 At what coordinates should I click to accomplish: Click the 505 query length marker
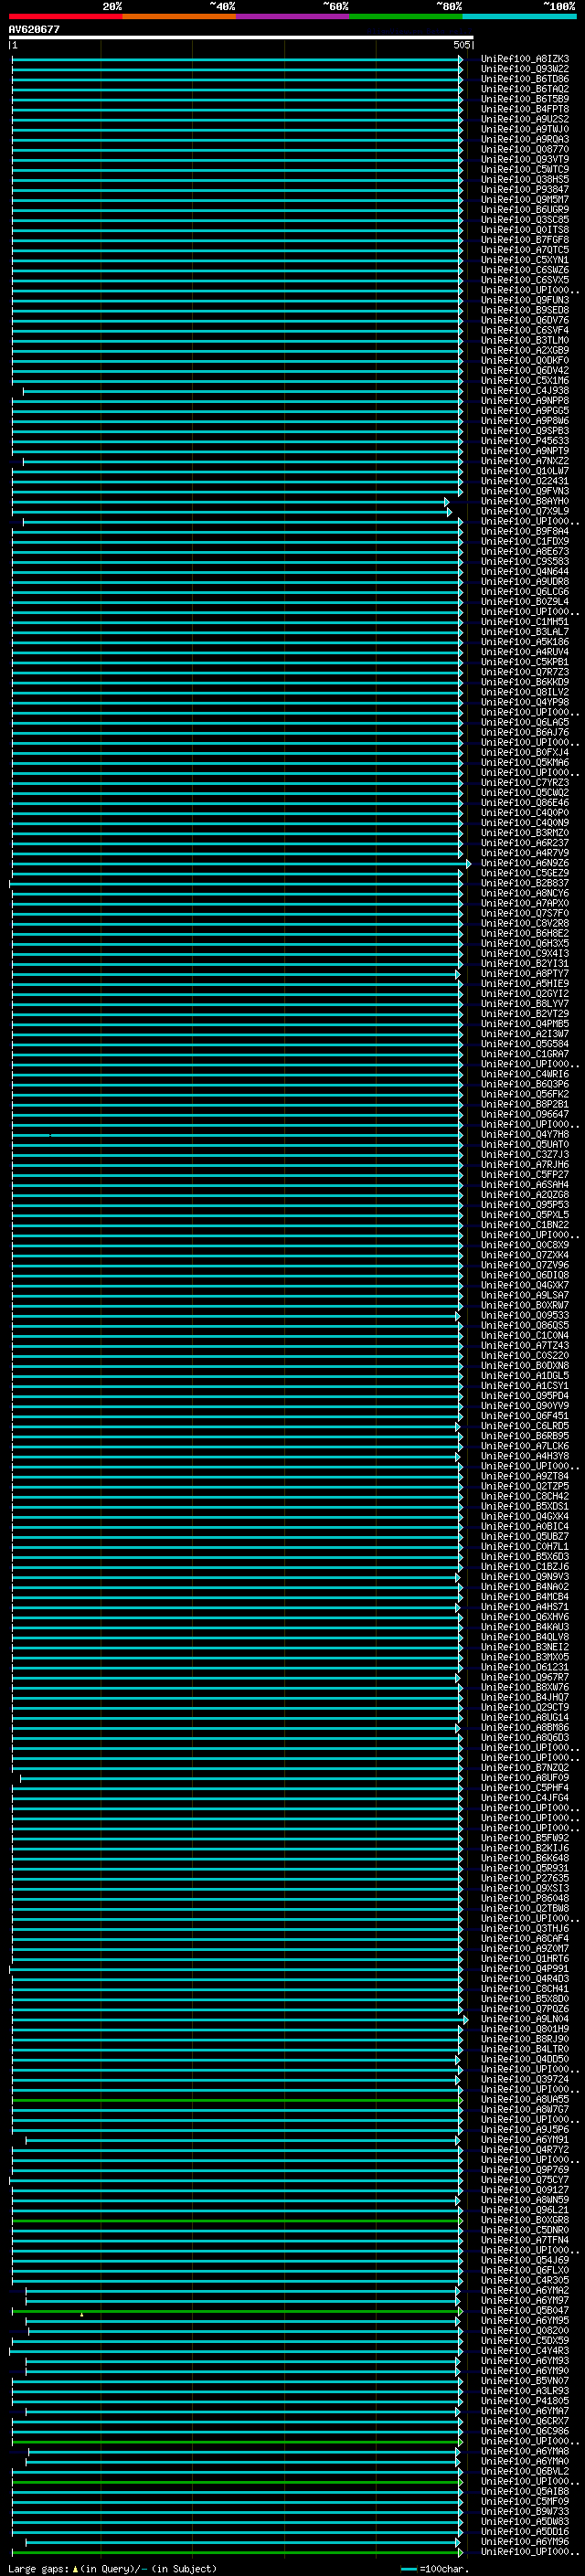[x=461, y=45]
